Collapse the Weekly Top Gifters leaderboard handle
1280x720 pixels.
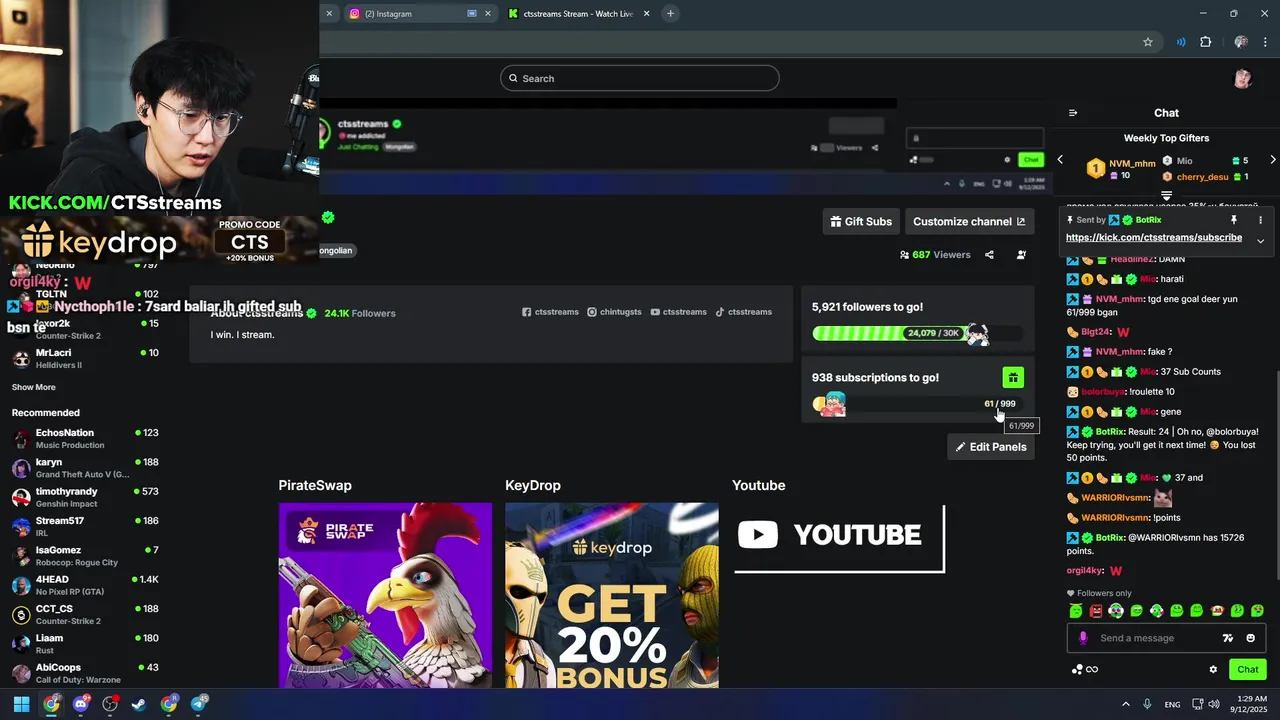(1166, 196)
